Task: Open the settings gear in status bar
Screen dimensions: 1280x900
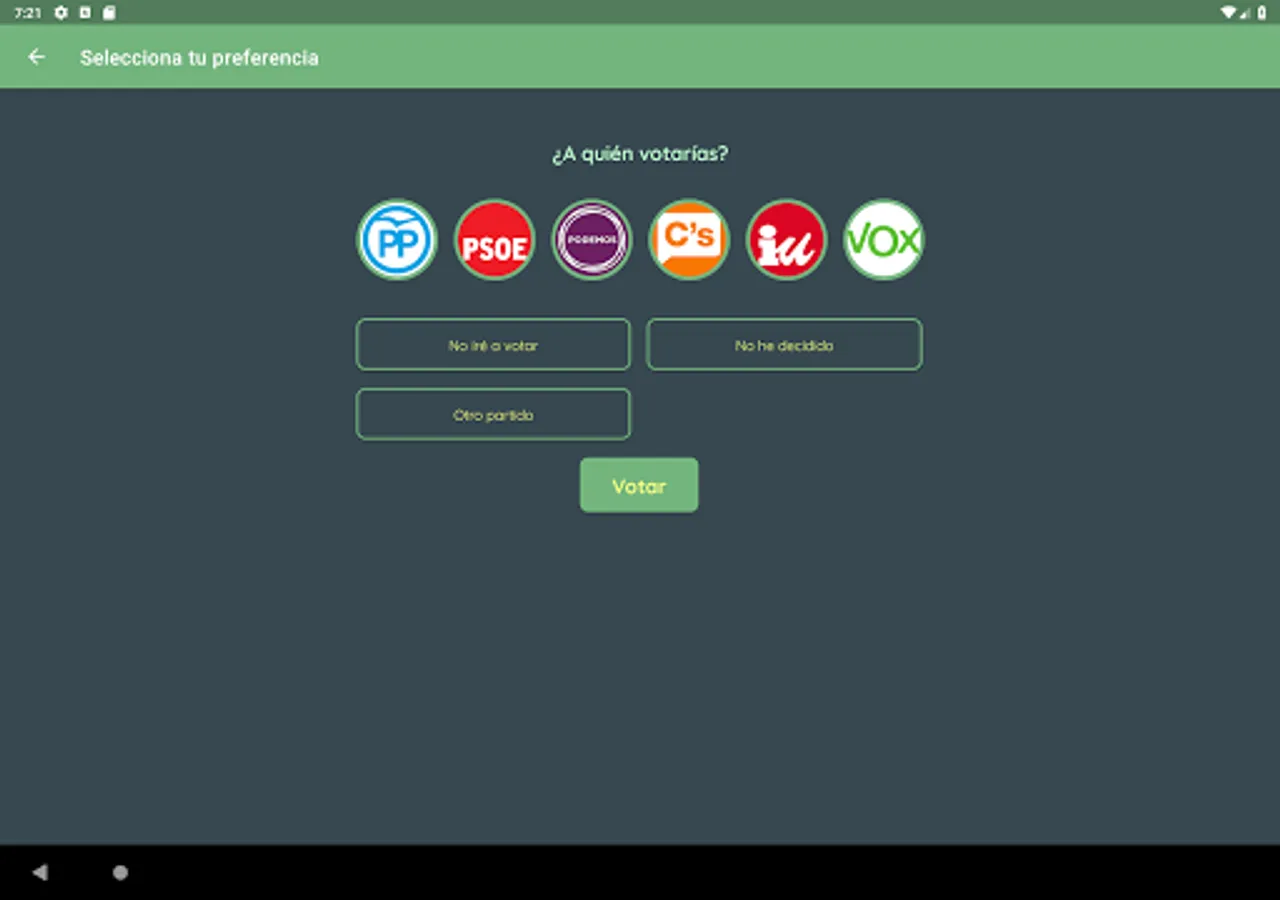Action: [x=61, y=13]
